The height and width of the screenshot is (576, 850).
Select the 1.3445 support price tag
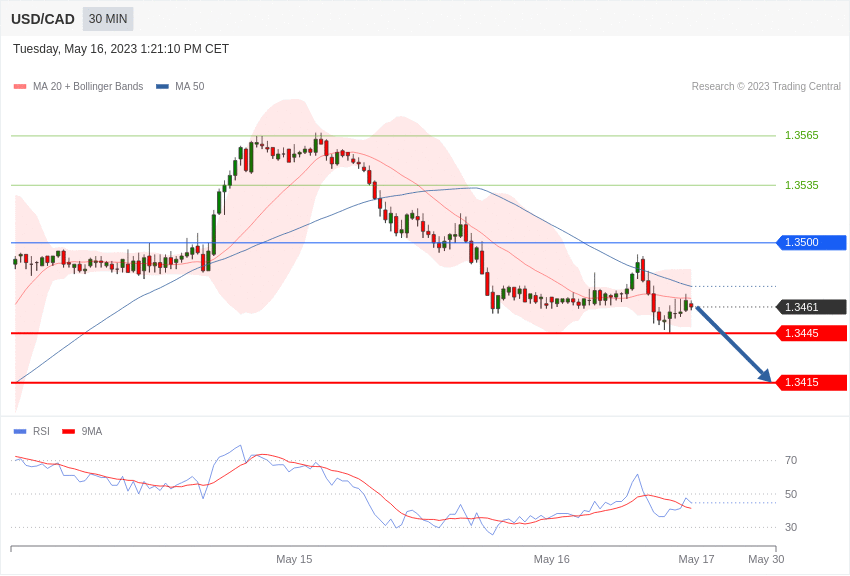click(812, 333)
